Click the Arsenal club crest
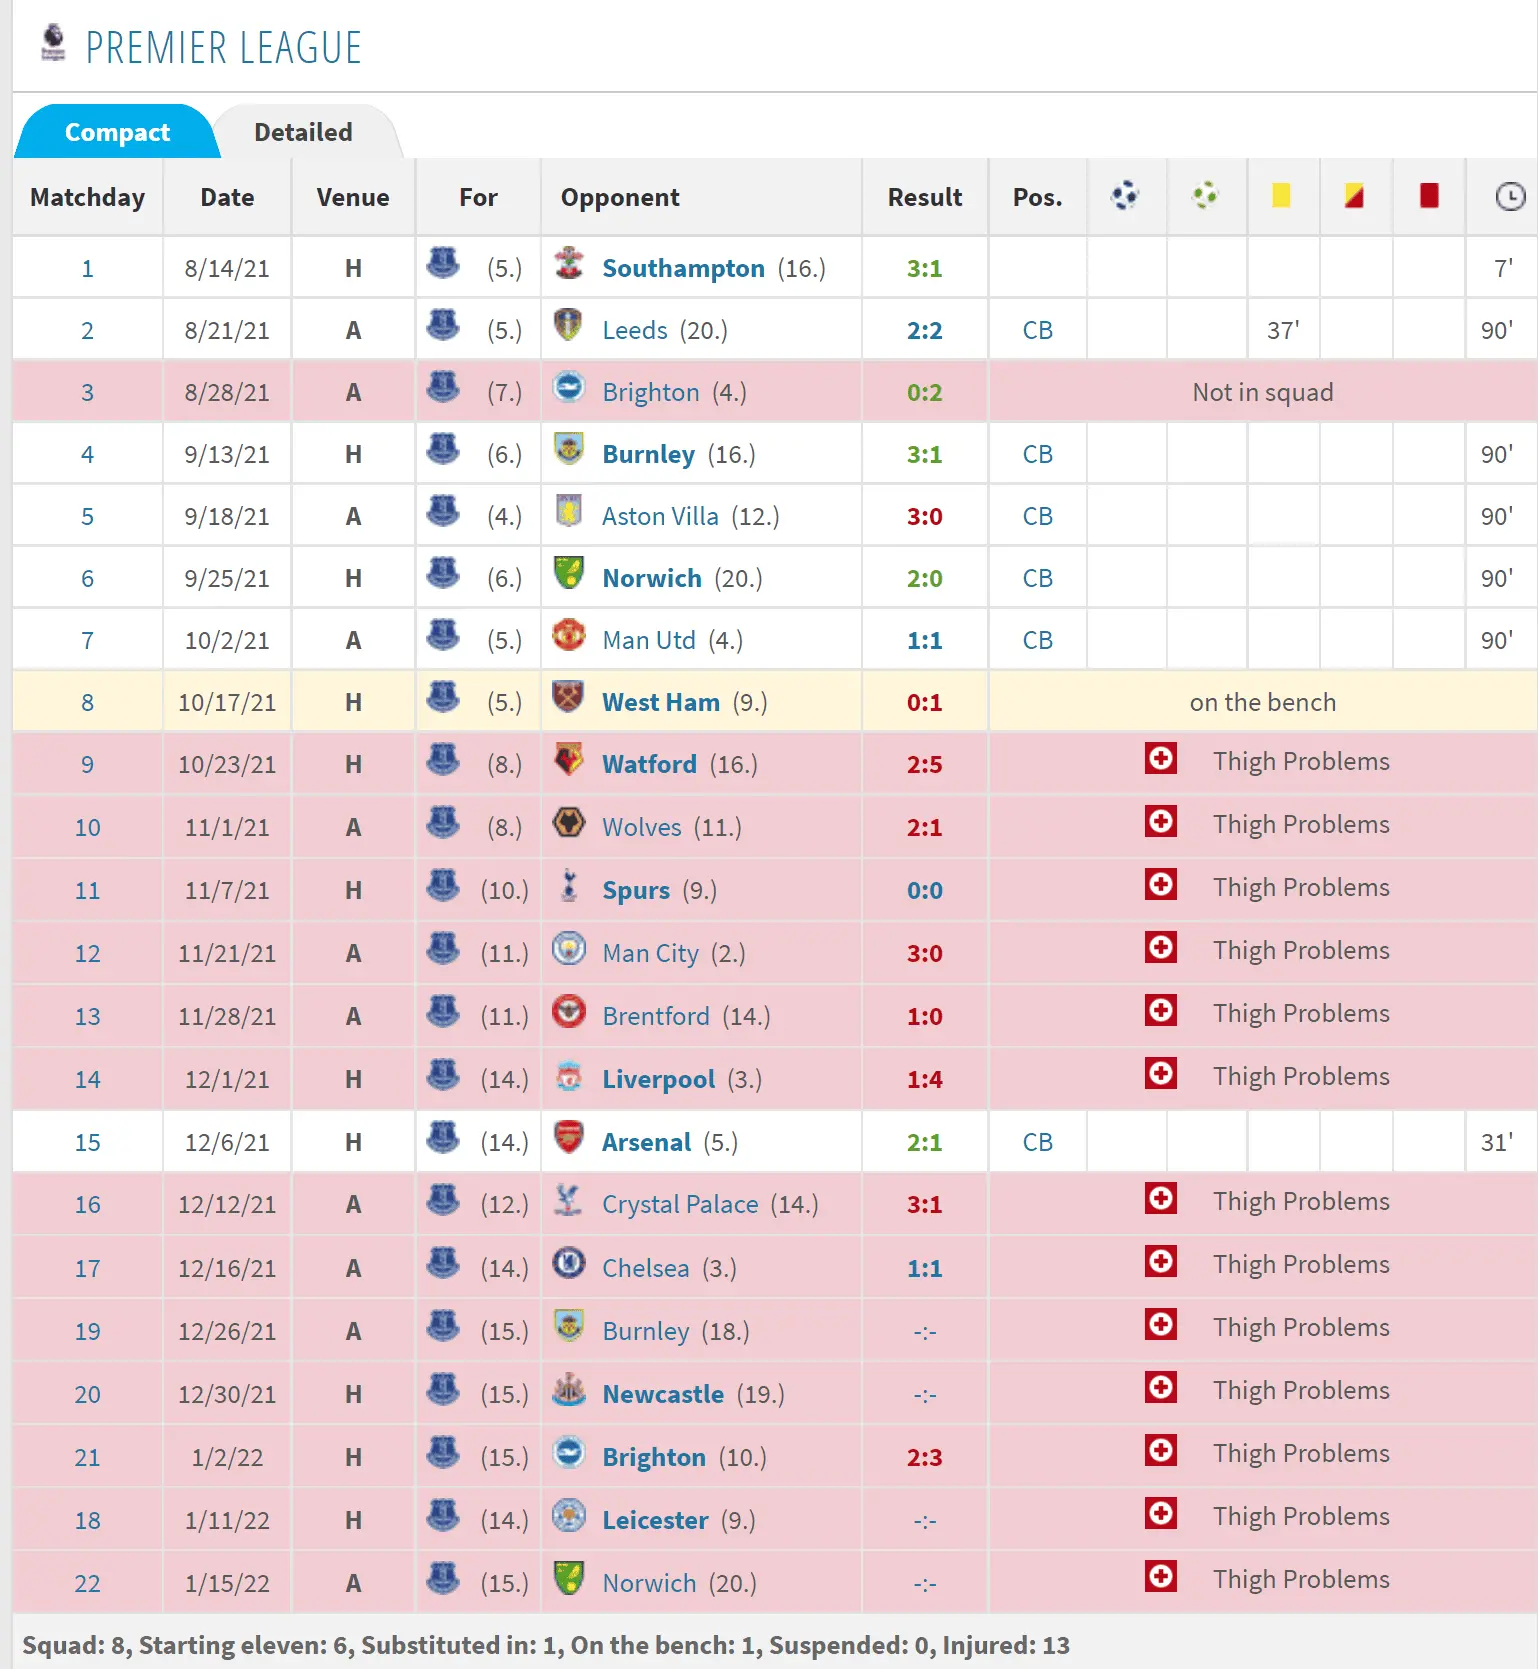1538x1669 pixels. click(x=569, y=1138)
